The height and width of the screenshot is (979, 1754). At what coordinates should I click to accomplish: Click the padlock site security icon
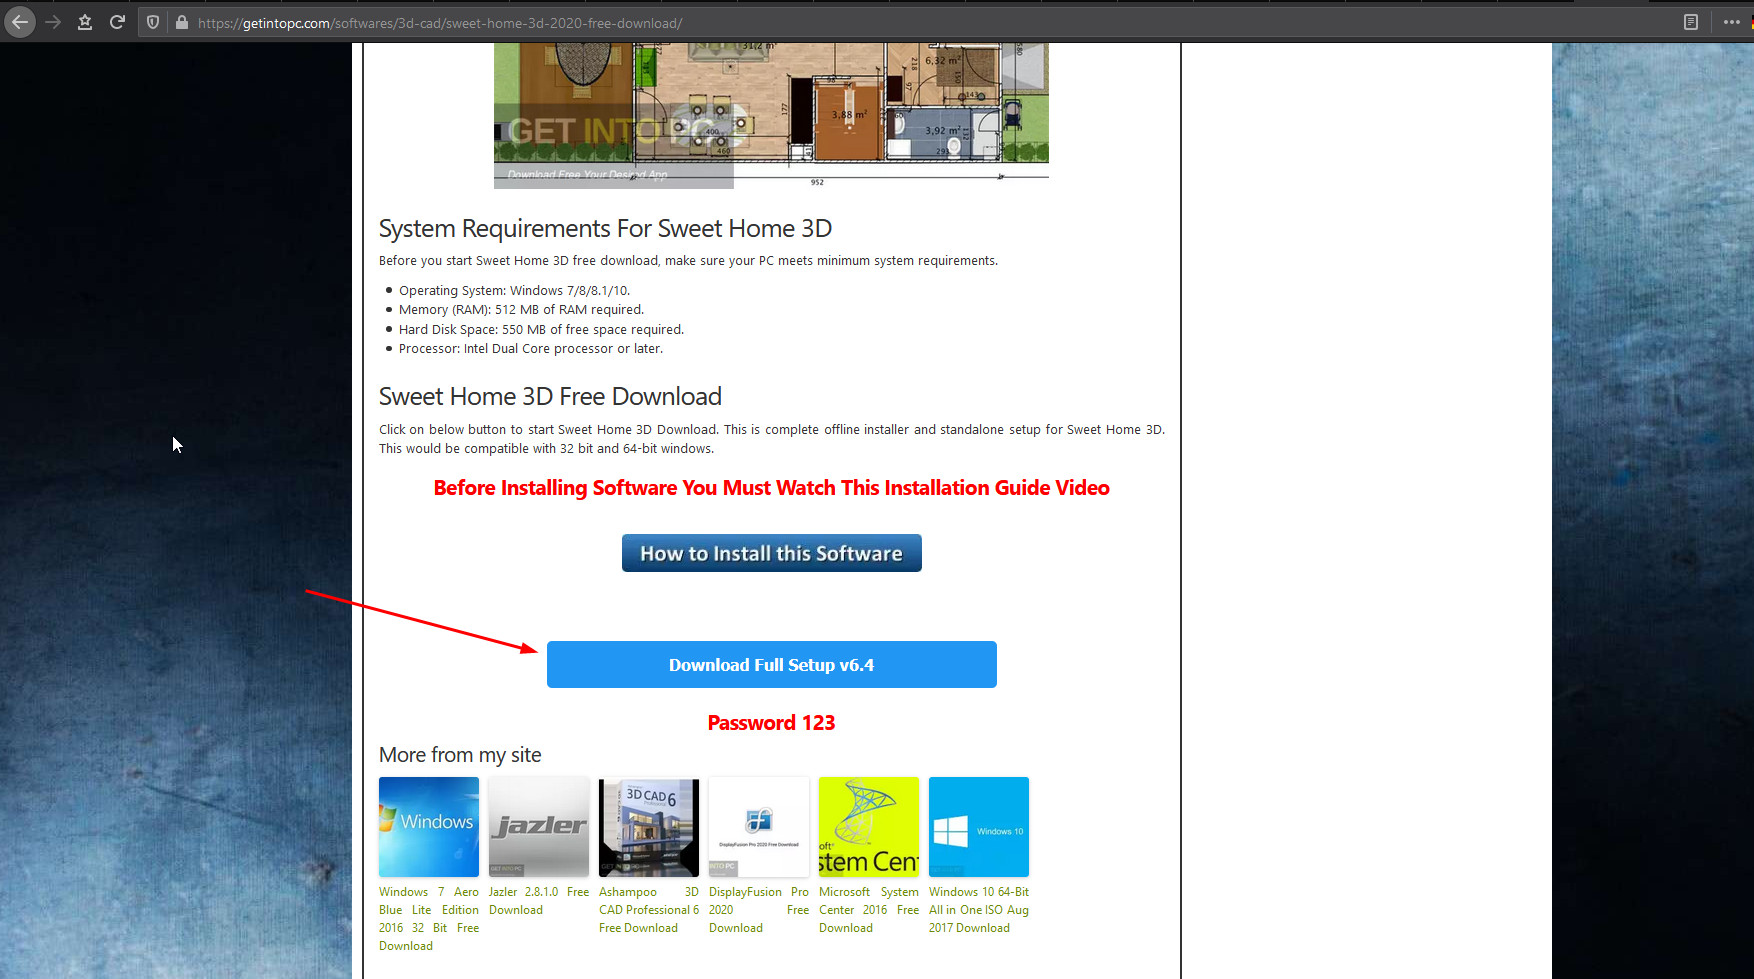pos(182,22)
